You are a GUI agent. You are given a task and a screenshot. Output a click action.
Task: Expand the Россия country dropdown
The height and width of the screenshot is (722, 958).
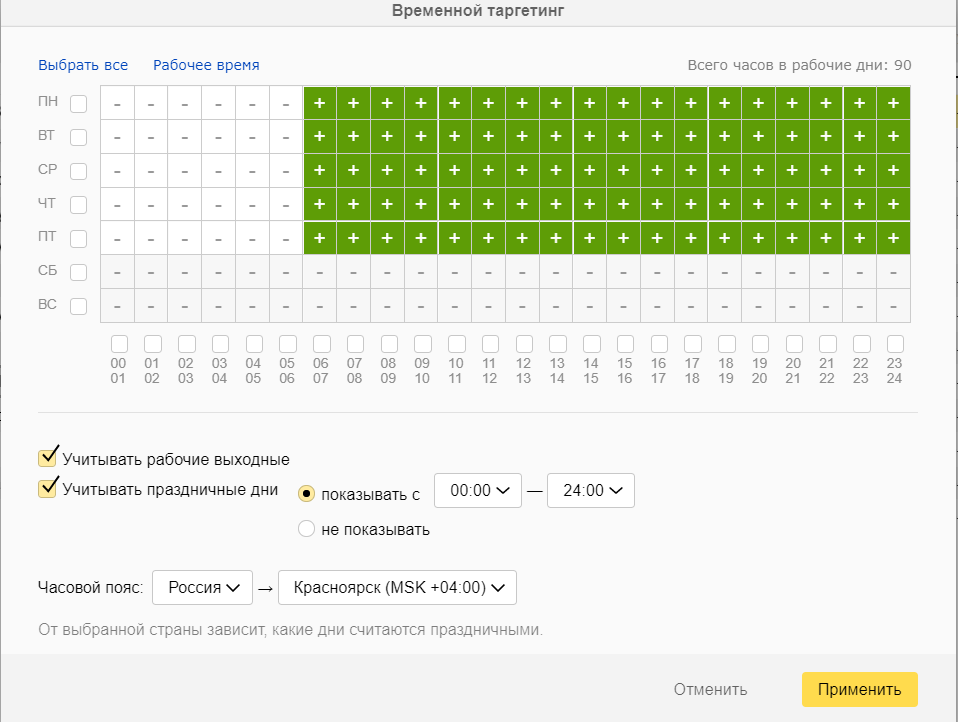(x=202, y=588)
